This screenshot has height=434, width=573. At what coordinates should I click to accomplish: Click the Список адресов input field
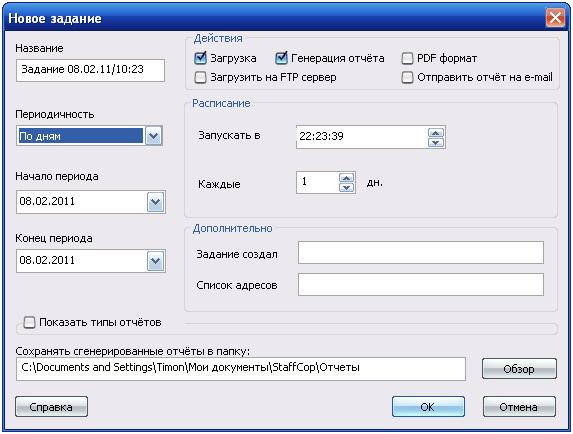[x=421, y=285]
